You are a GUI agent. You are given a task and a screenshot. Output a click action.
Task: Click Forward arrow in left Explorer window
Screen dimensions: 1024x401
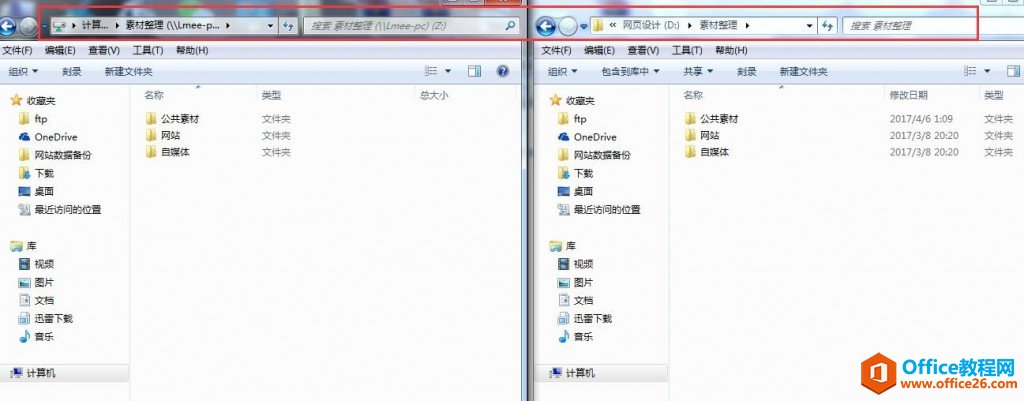[x=28, y=26]
